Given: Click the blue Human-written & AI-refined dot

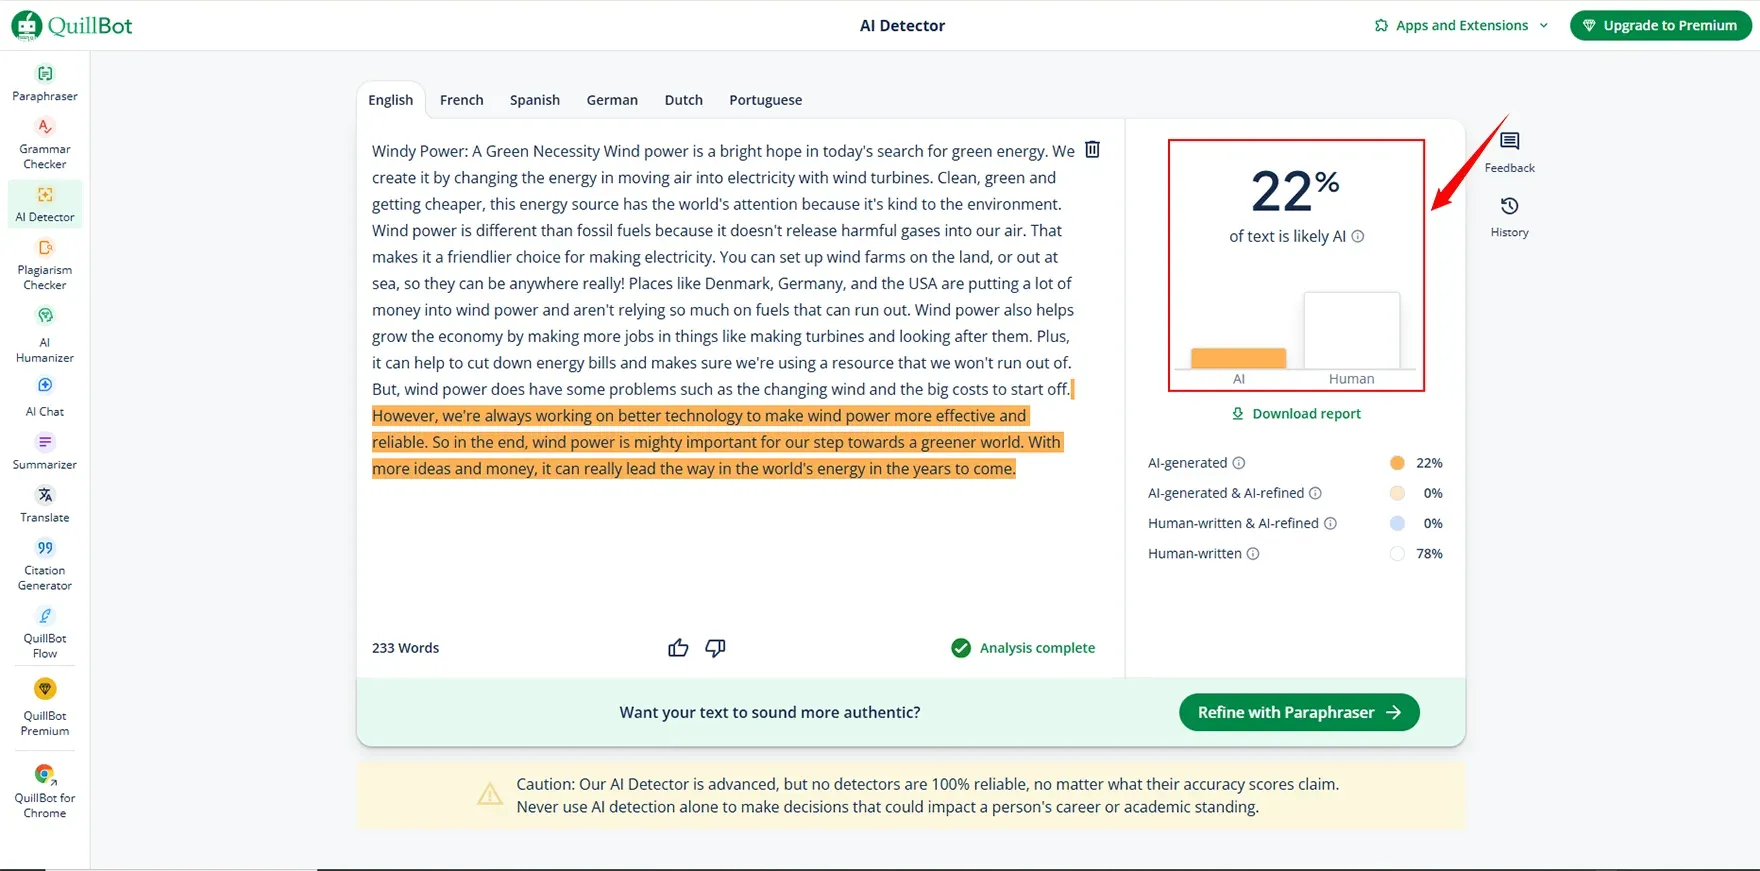Looking at the screenshot, I should pos(1398,523).
